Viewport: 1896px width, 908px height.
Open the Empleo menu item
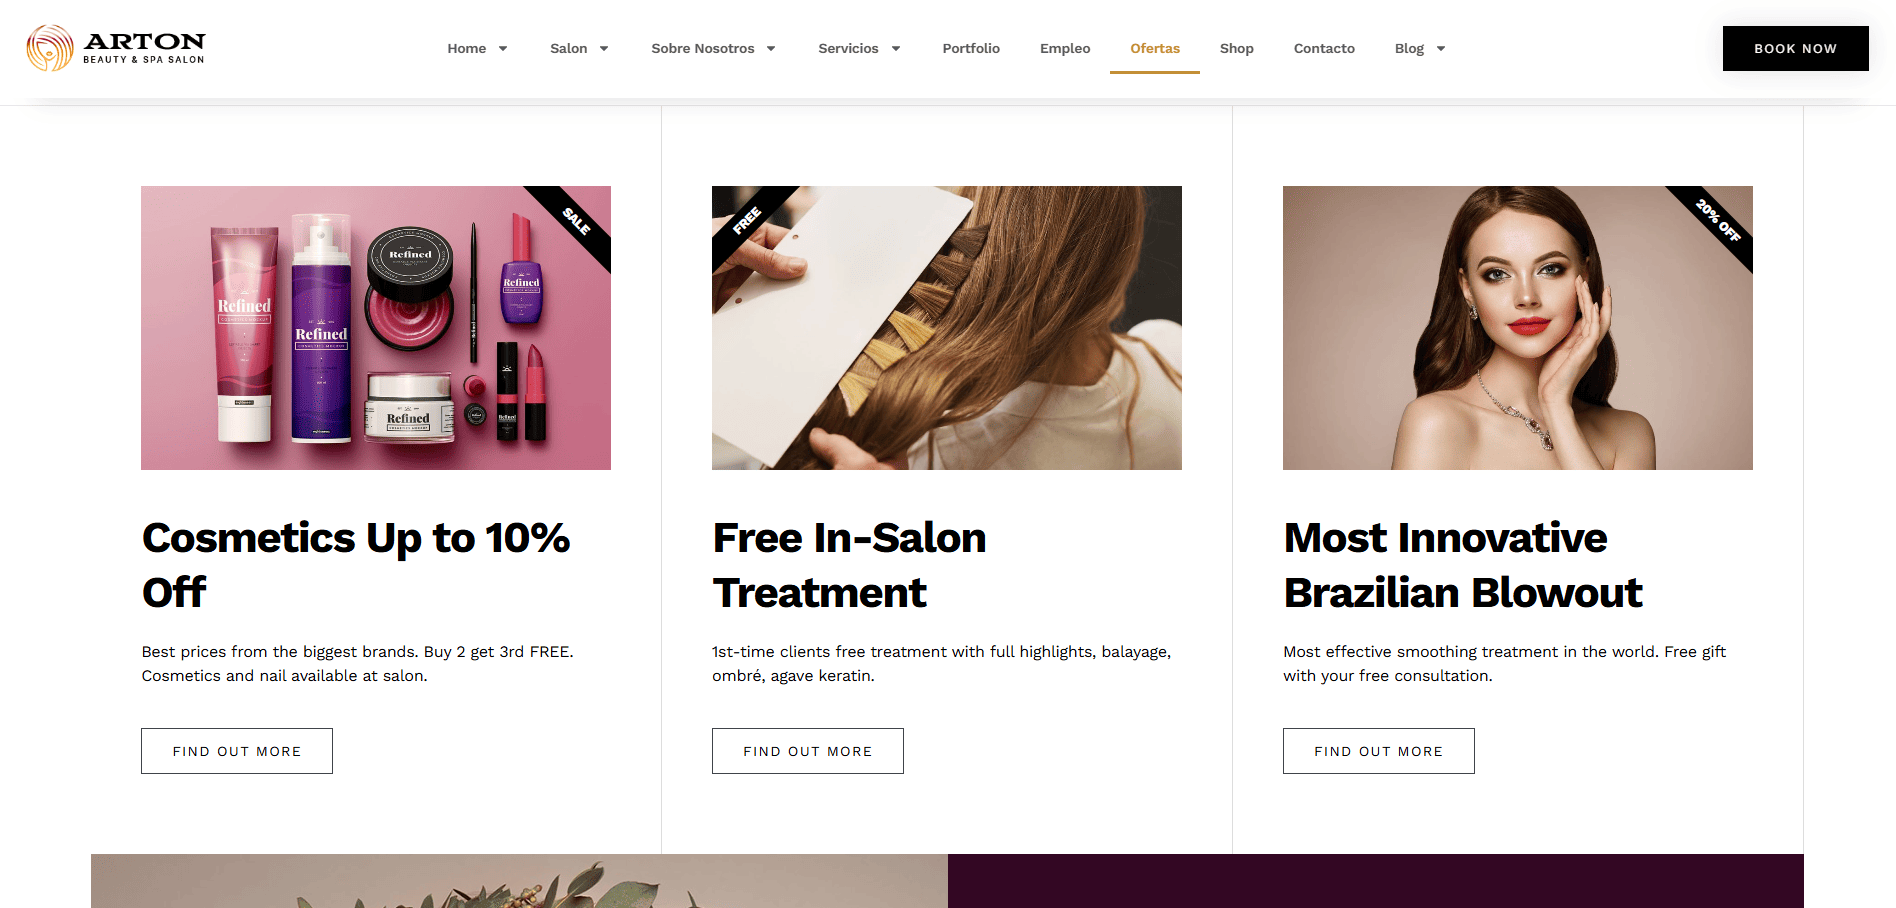[1065, 48]
